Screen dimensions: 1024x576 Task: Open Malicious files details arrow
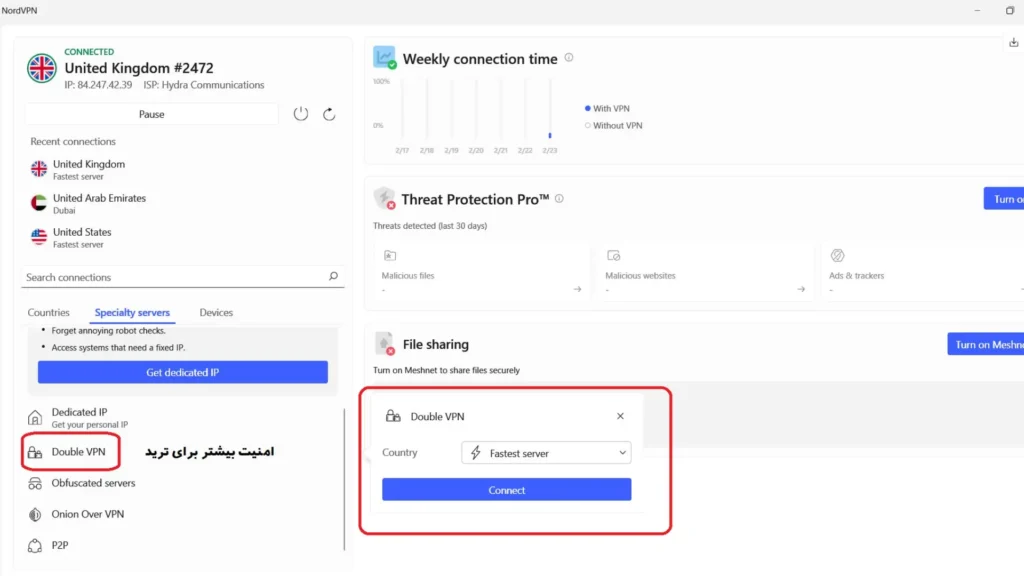[577, 289]
